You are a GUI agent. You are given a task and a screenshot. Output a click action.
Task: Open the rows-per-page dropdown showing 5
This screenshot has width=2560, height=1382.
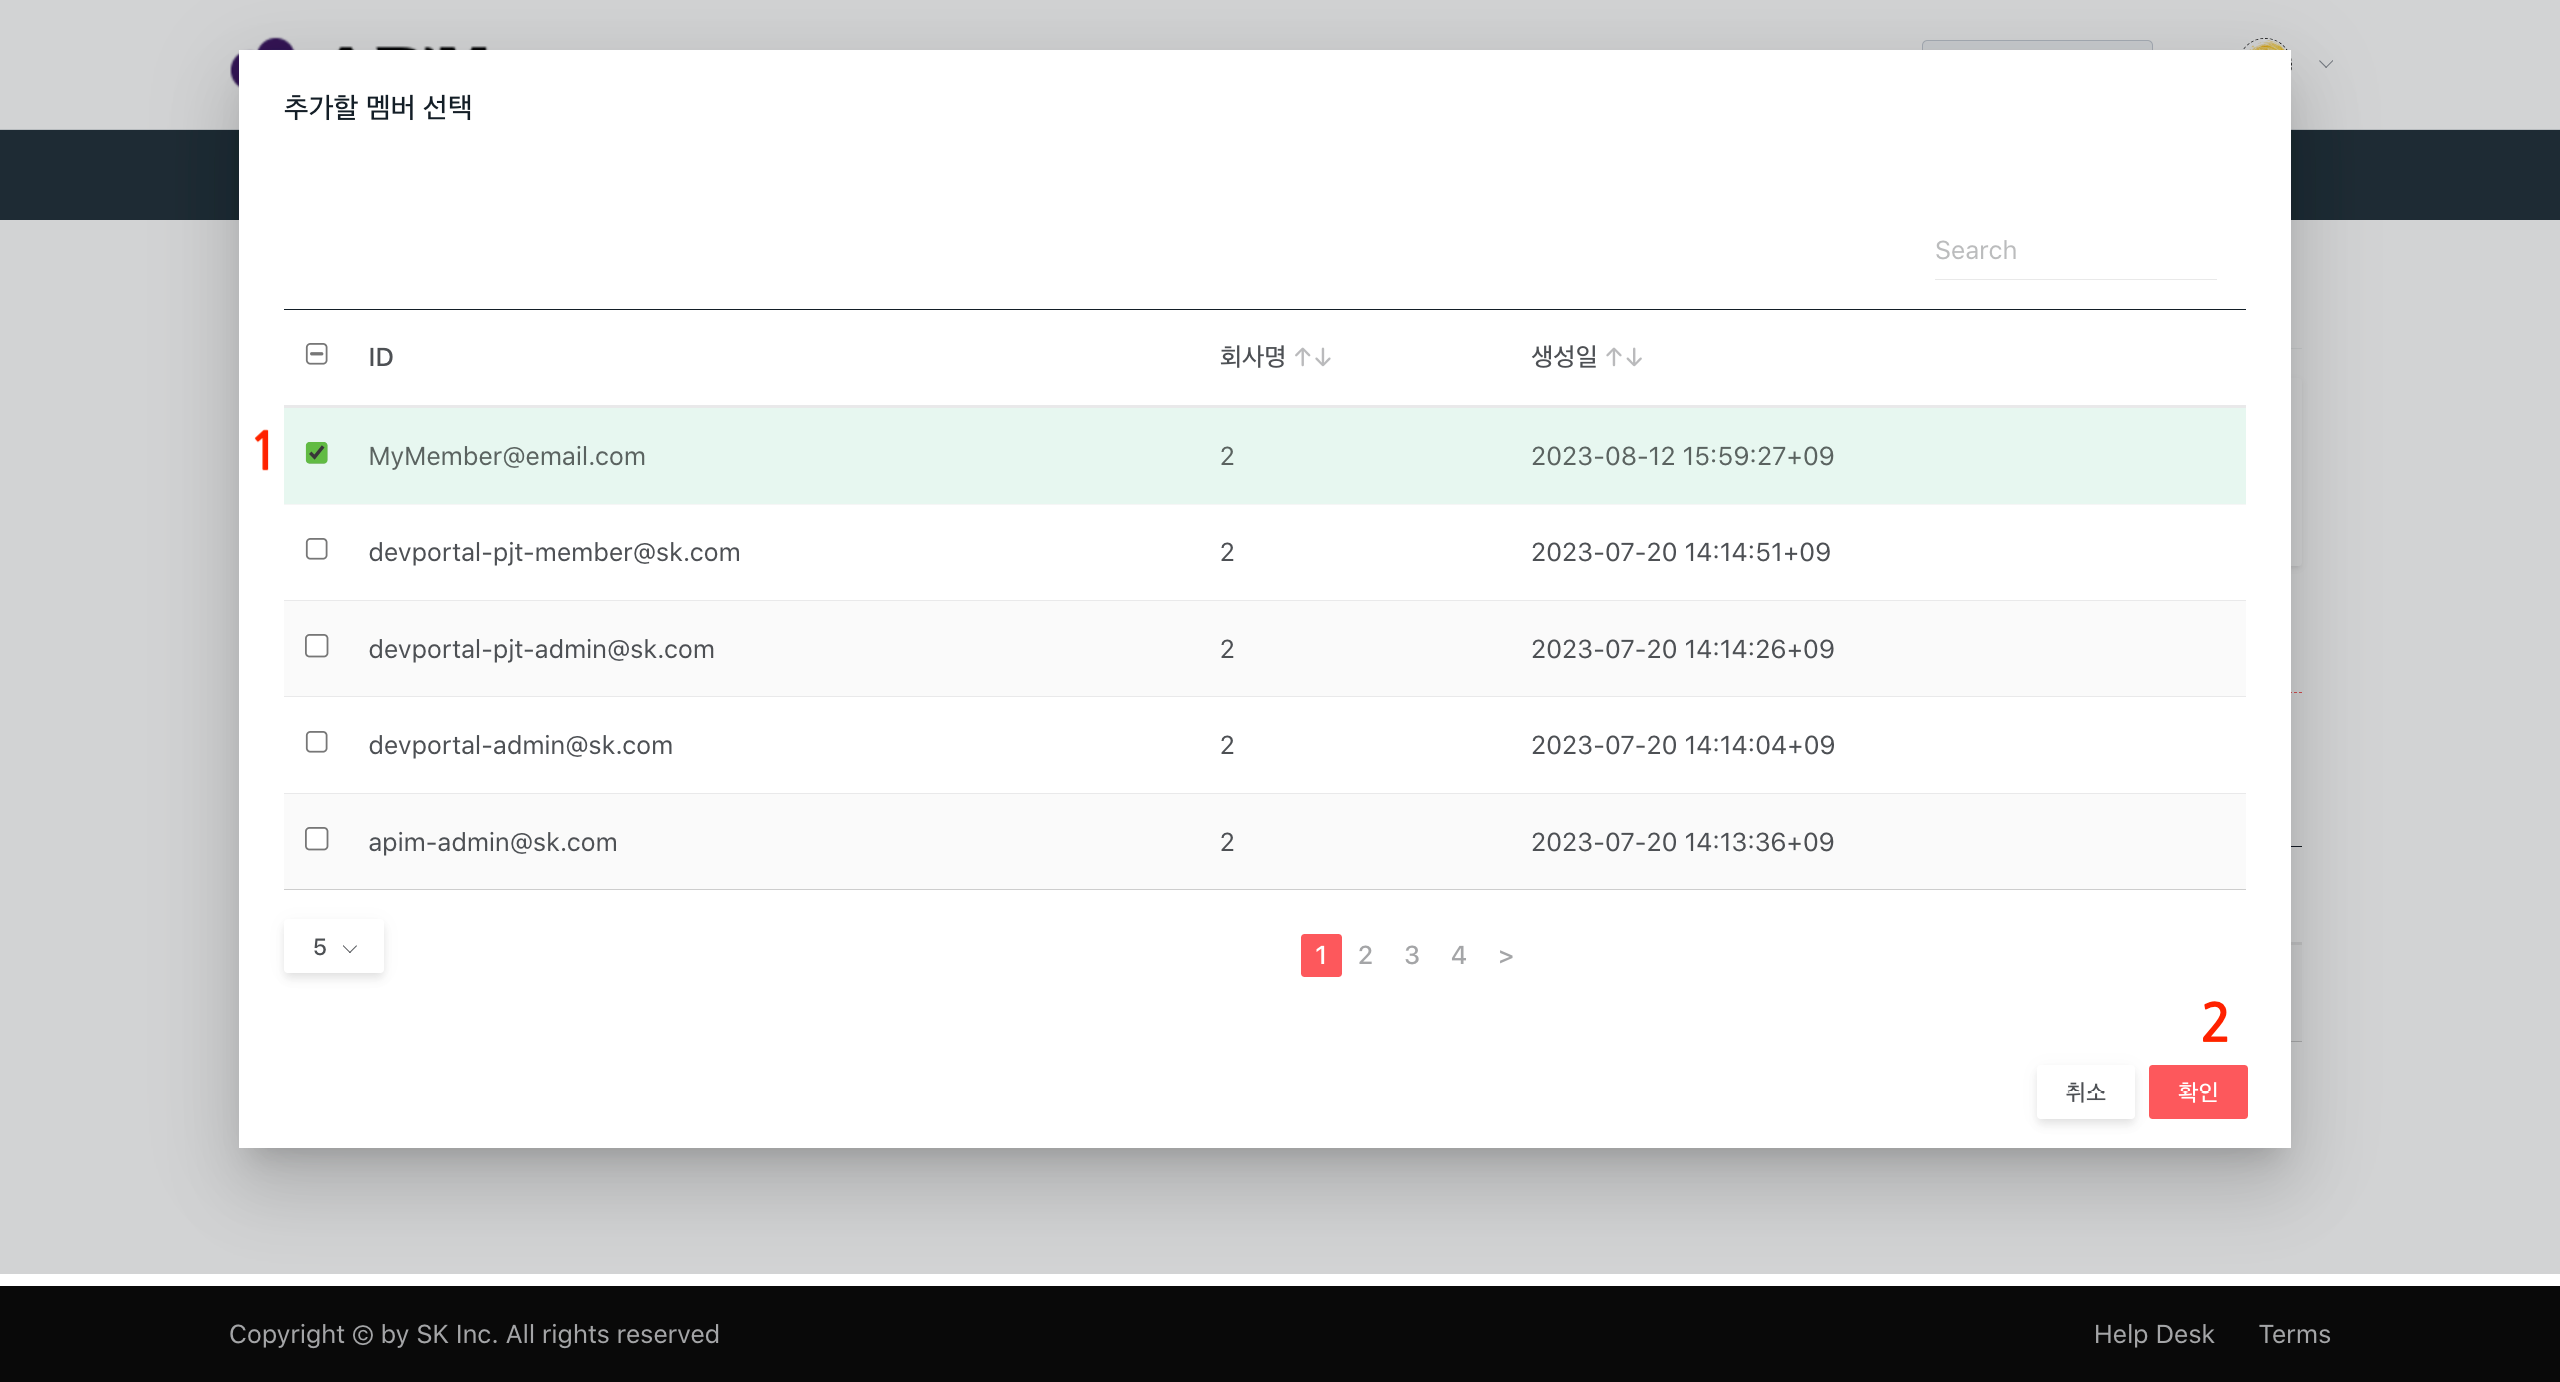point(334,947)
